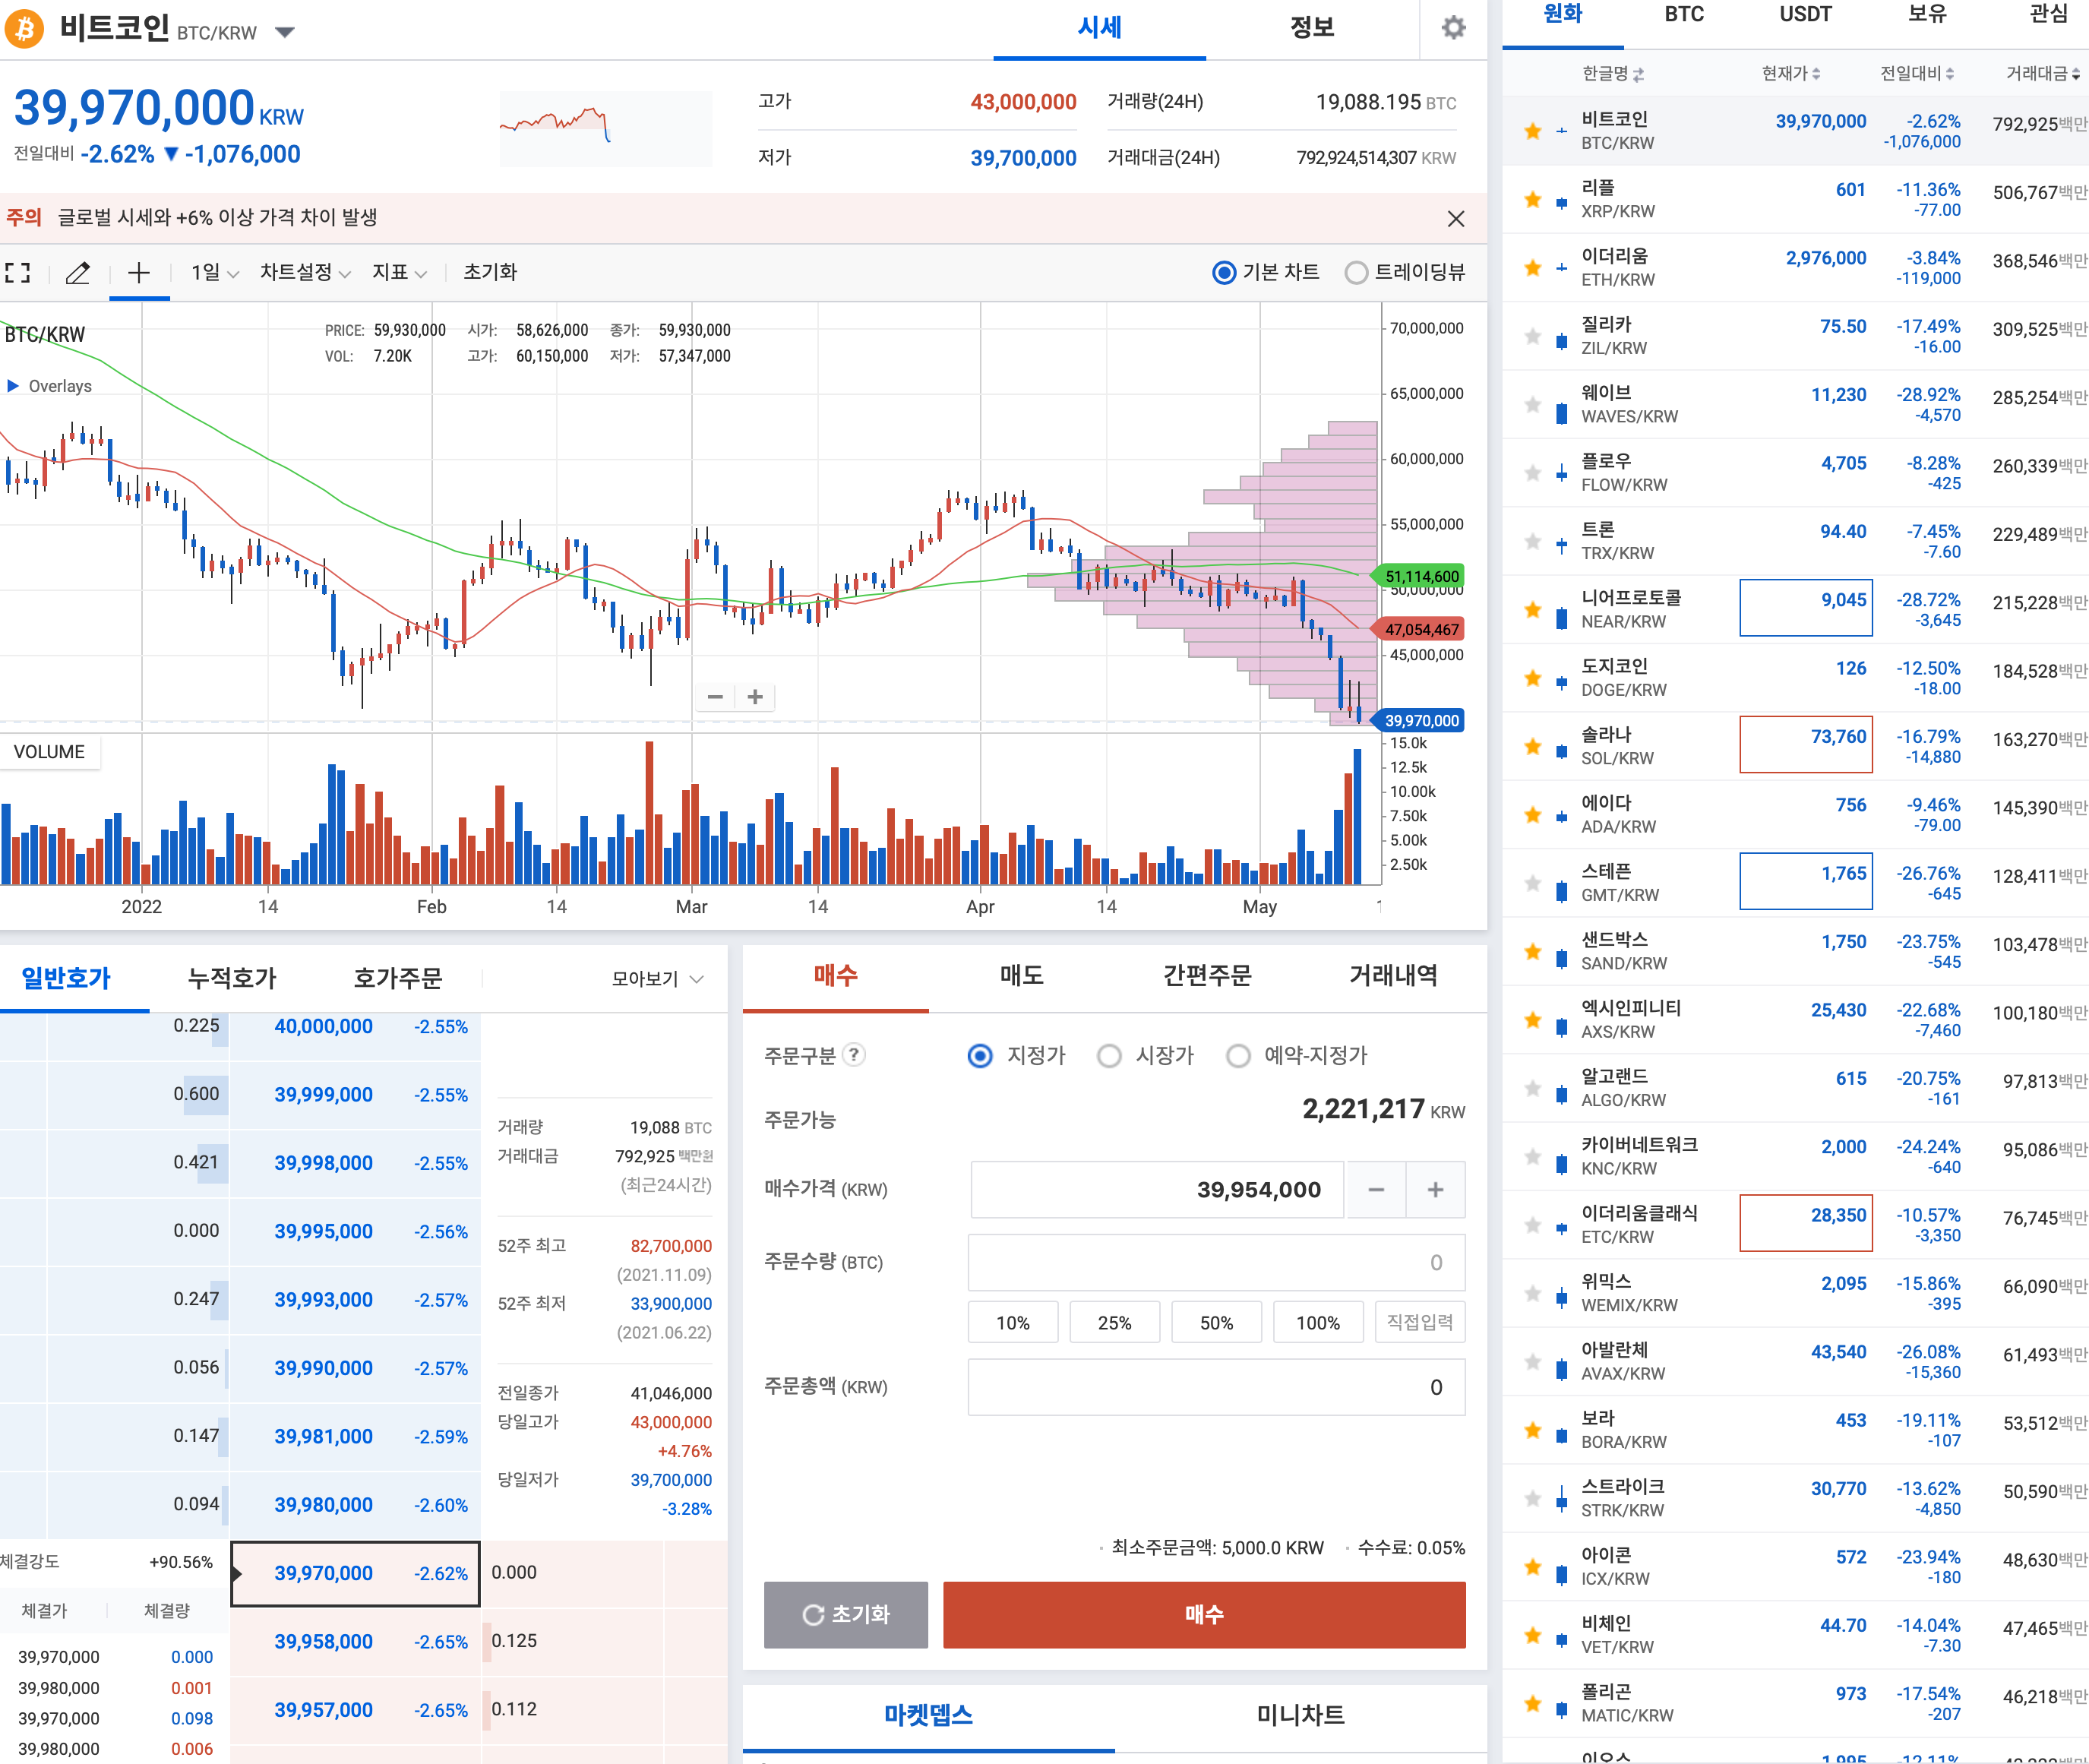Toggle favorite star for 질리카 ZIL/KRW
Image resolution: width=2089 pixels, height=1764 pixels.
(1532, 336)
